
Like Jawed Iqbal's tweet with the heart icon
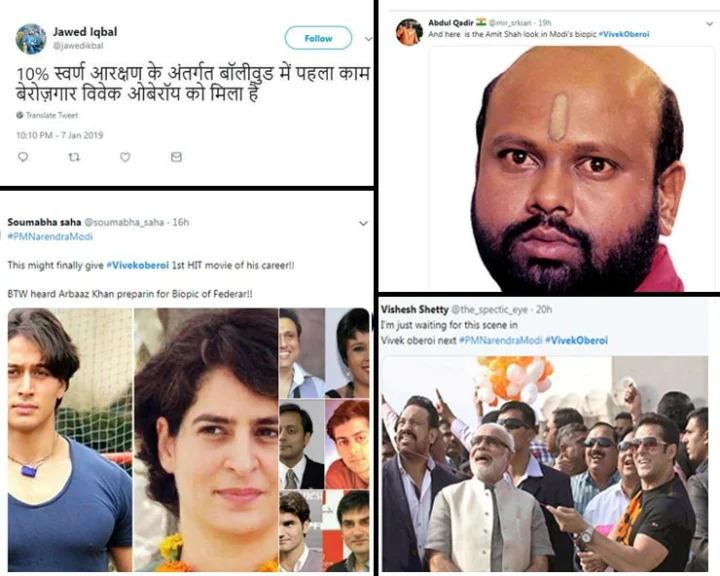[x=125, y=157]
